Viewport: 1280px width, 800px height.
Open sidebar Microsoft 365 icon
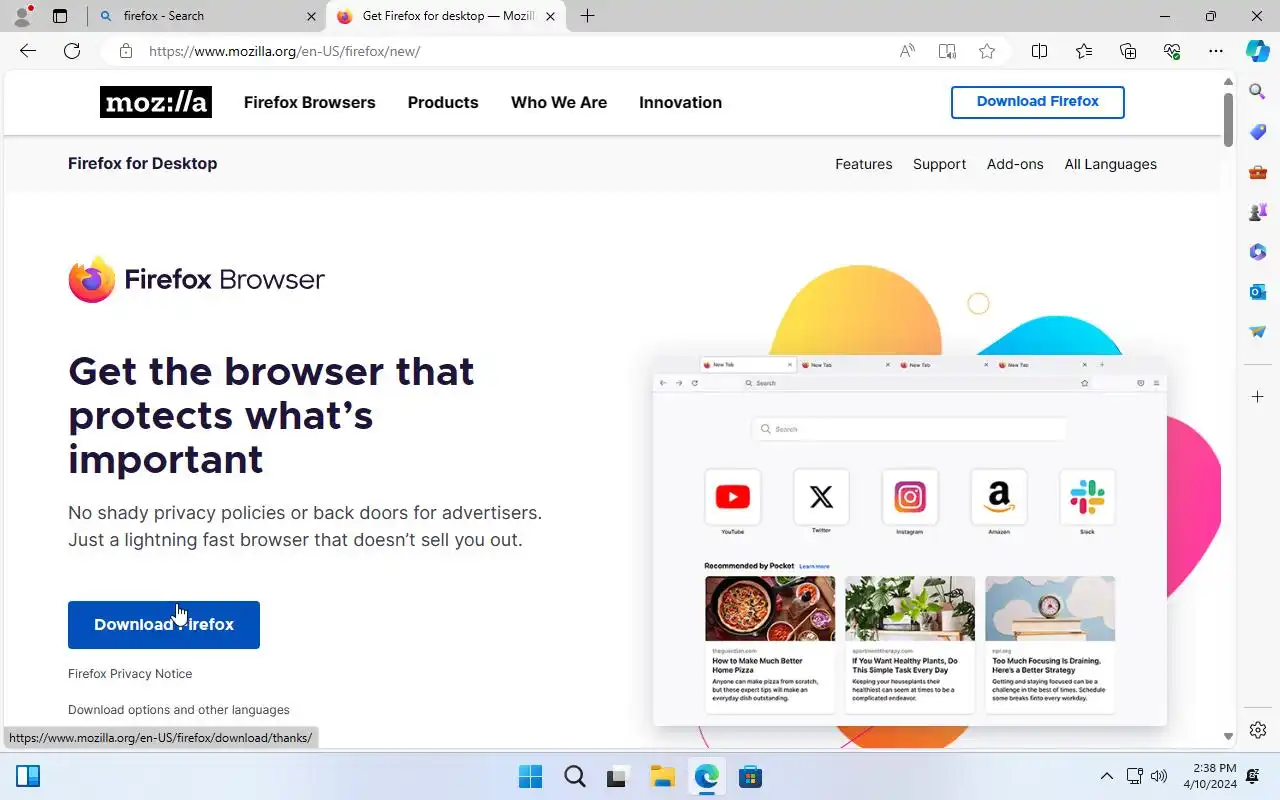pyautogui.click(x=1258, y=252)
